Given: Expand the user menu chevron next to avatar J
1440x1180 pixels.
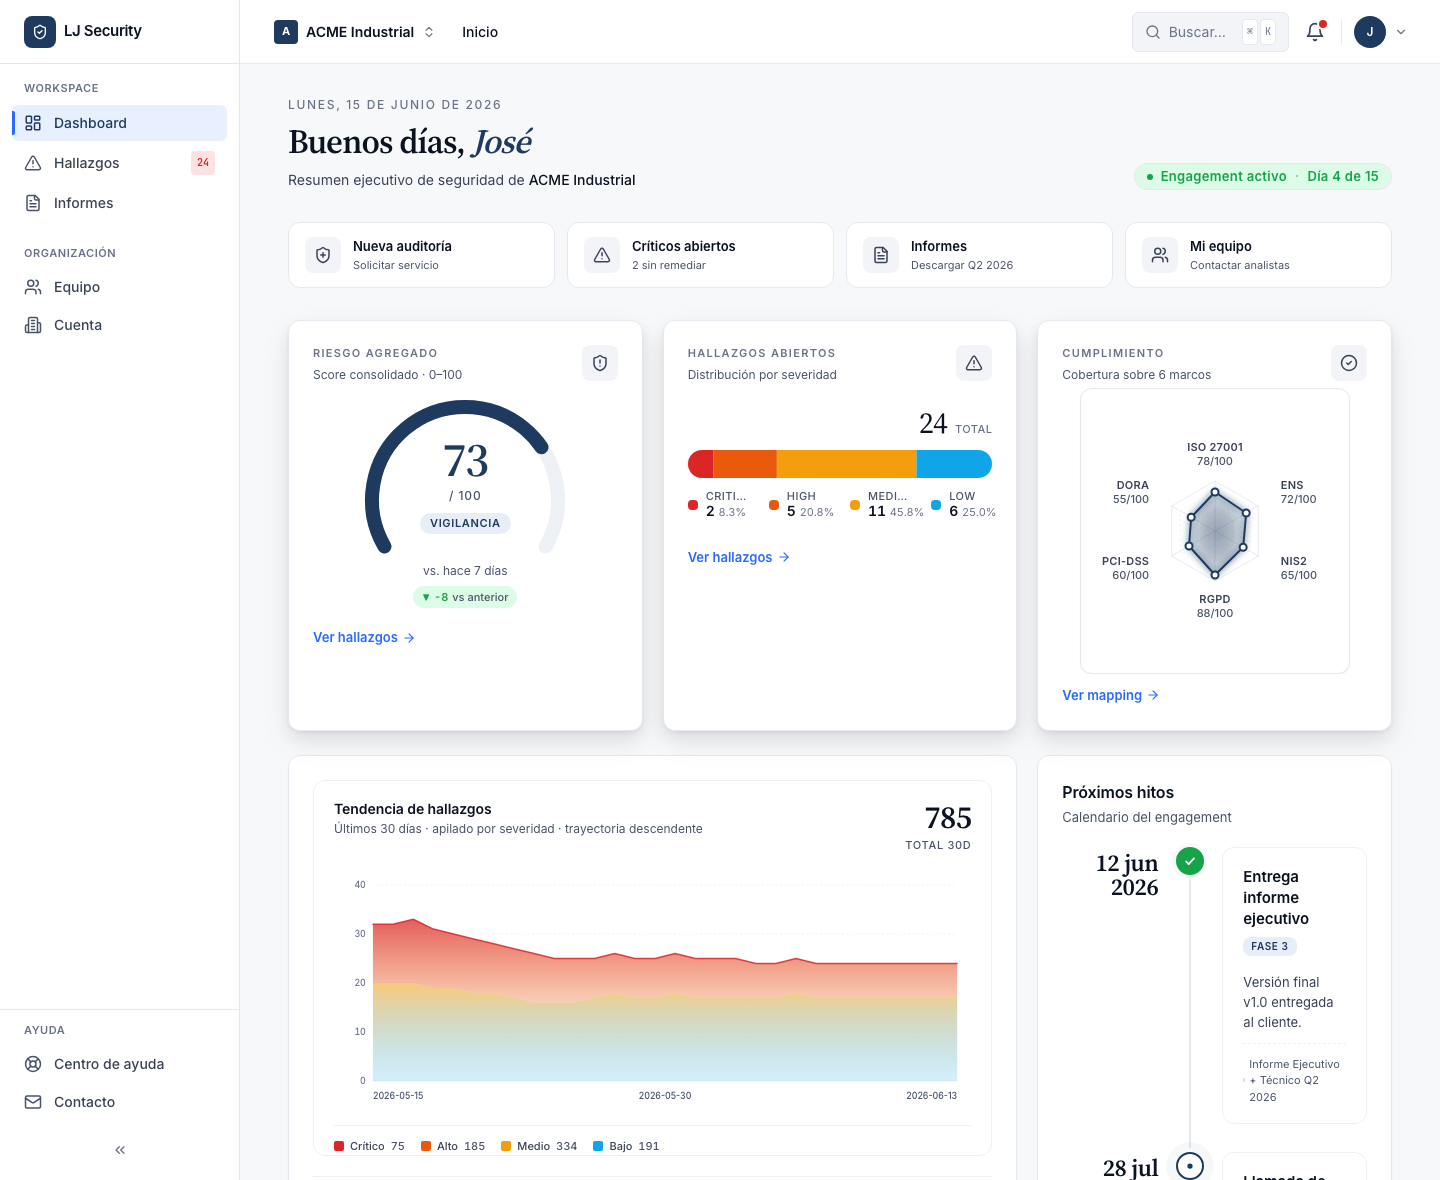Looking at the screenshot, I should tap(1401, 32).
